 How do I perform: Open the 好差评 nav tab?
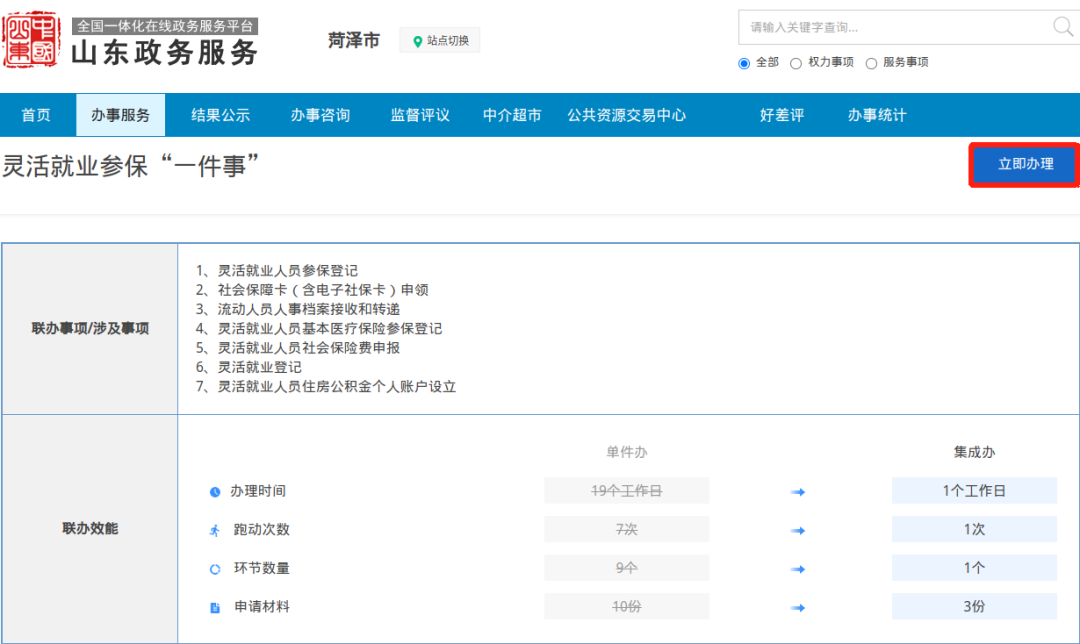tap(782, 115)
